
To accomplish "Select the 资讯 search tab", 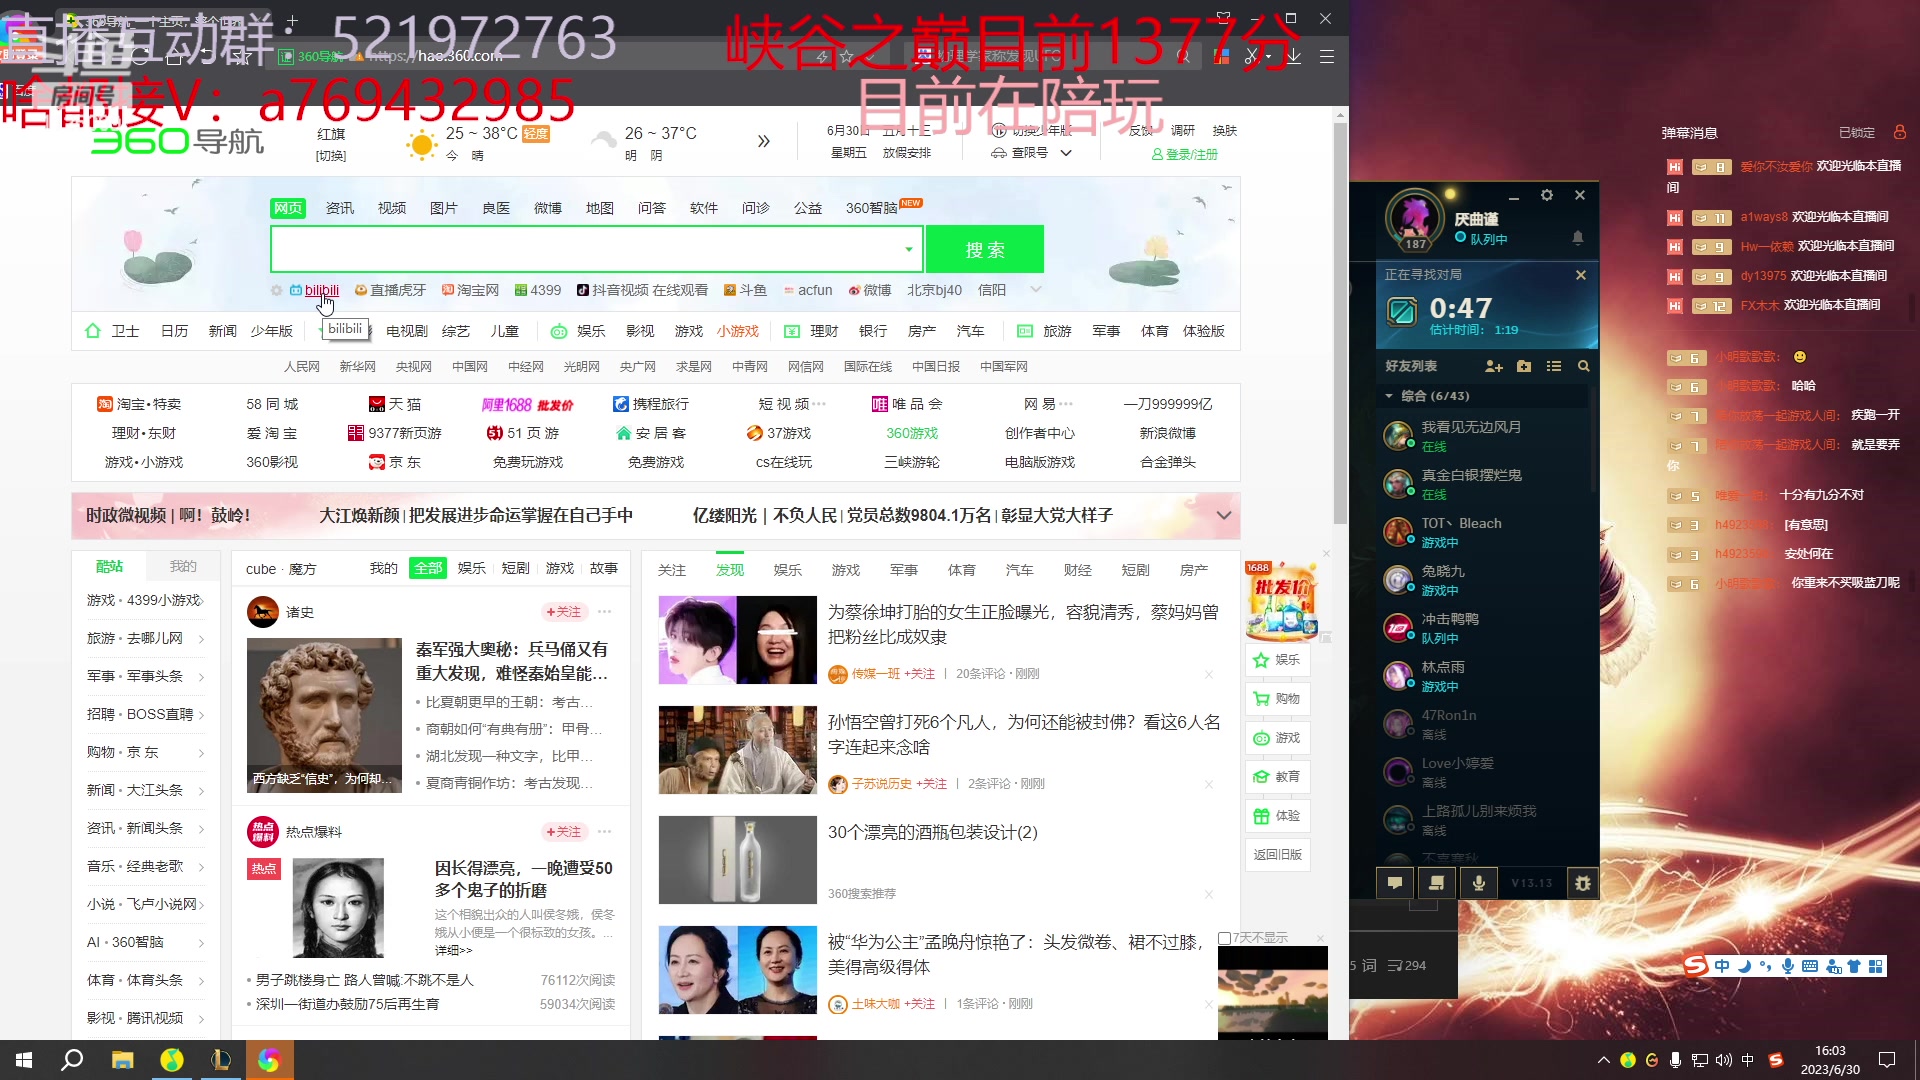I will (340, 208).
